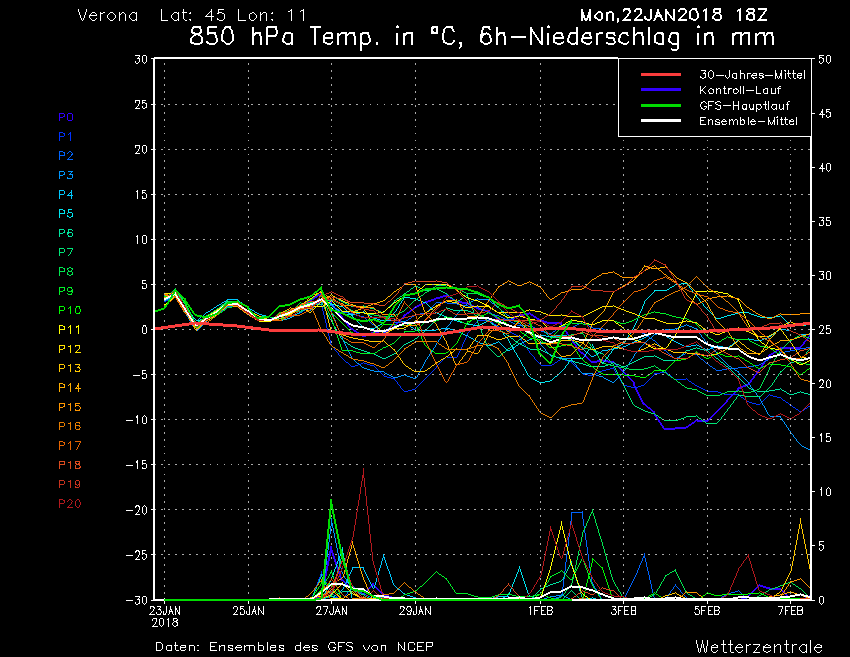Select ensemble member label P4
Viewport: 850px width, 657px height.
coord(66,194)
